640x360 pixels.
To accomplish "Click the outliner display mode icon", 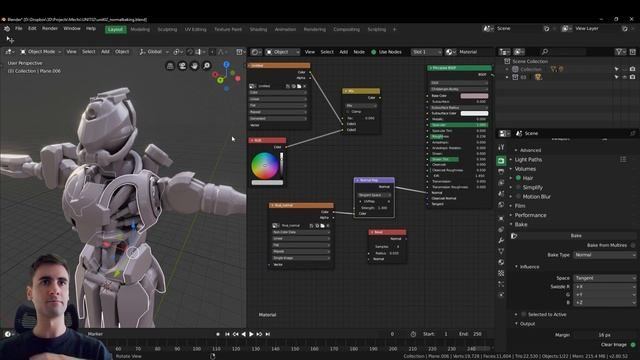I will (x=519, y=52).
